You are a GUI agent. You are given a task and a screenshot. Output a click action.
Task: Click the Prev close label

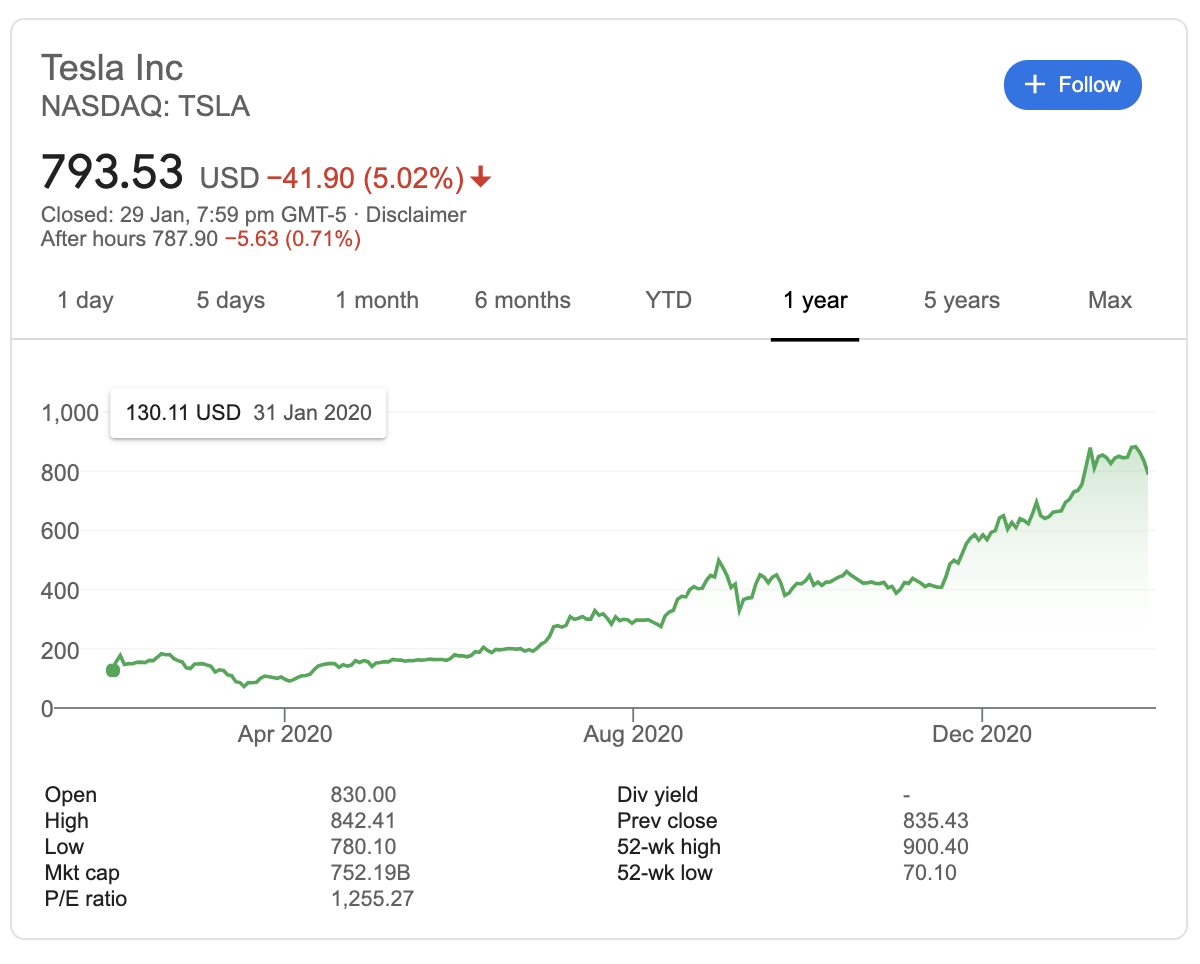tap(667, 821)
